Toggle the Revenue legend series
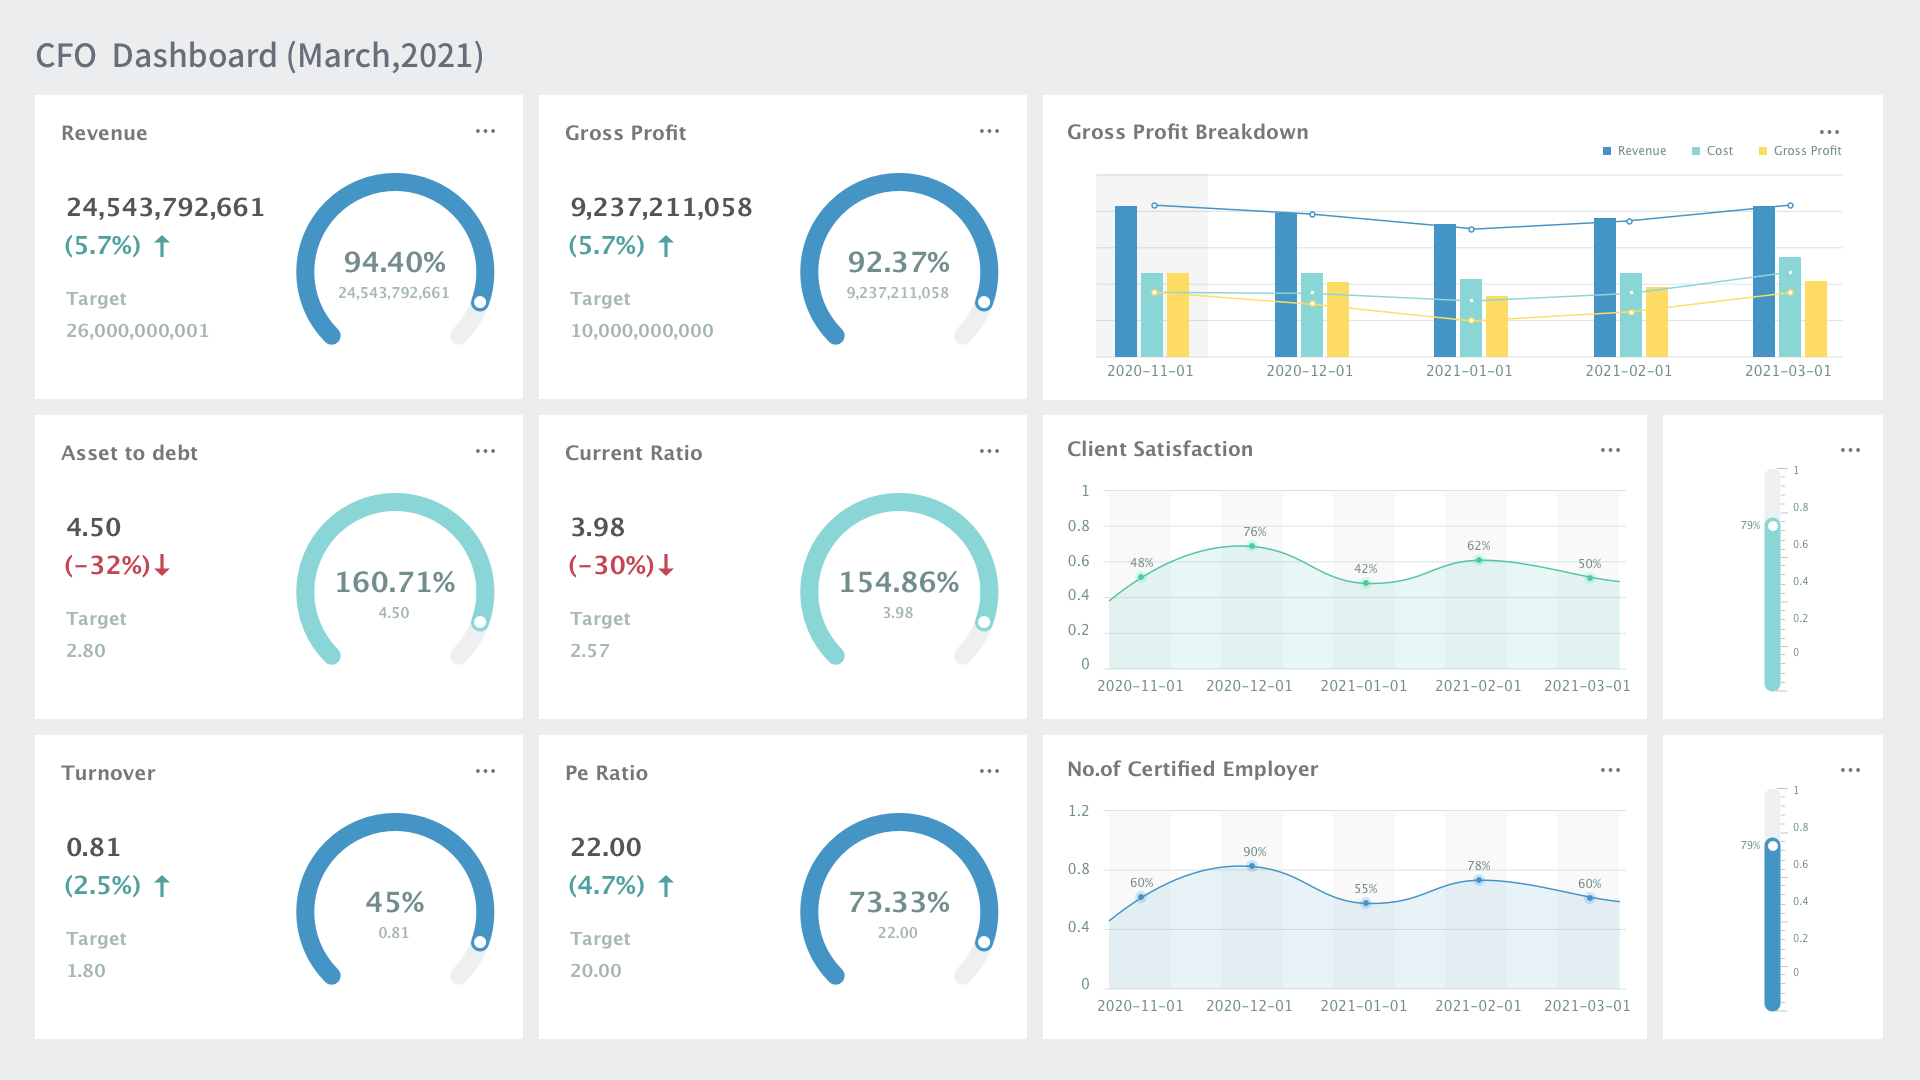1920x1080 pixels. (1634, 151)
